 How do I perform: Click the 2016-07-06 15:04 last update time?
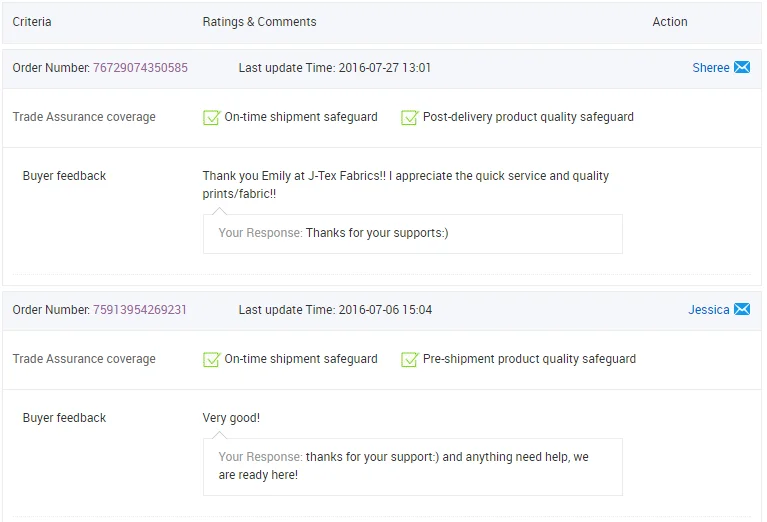coord(385,310)
